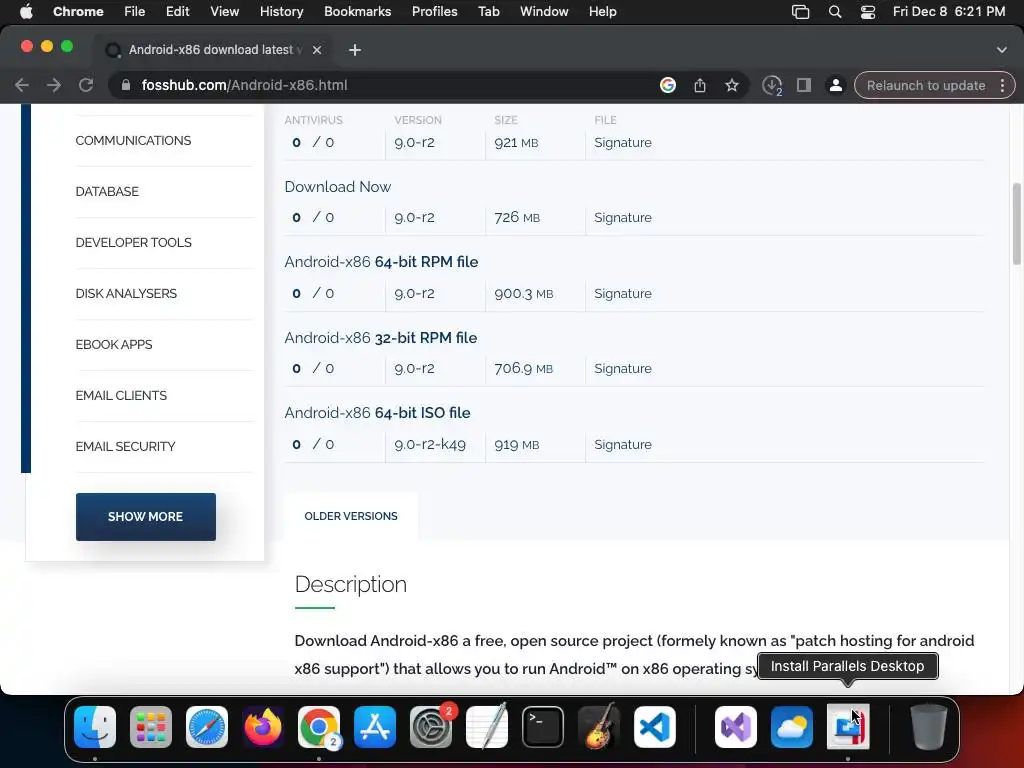Open DISK ANALYSERS category

[126, 293]
